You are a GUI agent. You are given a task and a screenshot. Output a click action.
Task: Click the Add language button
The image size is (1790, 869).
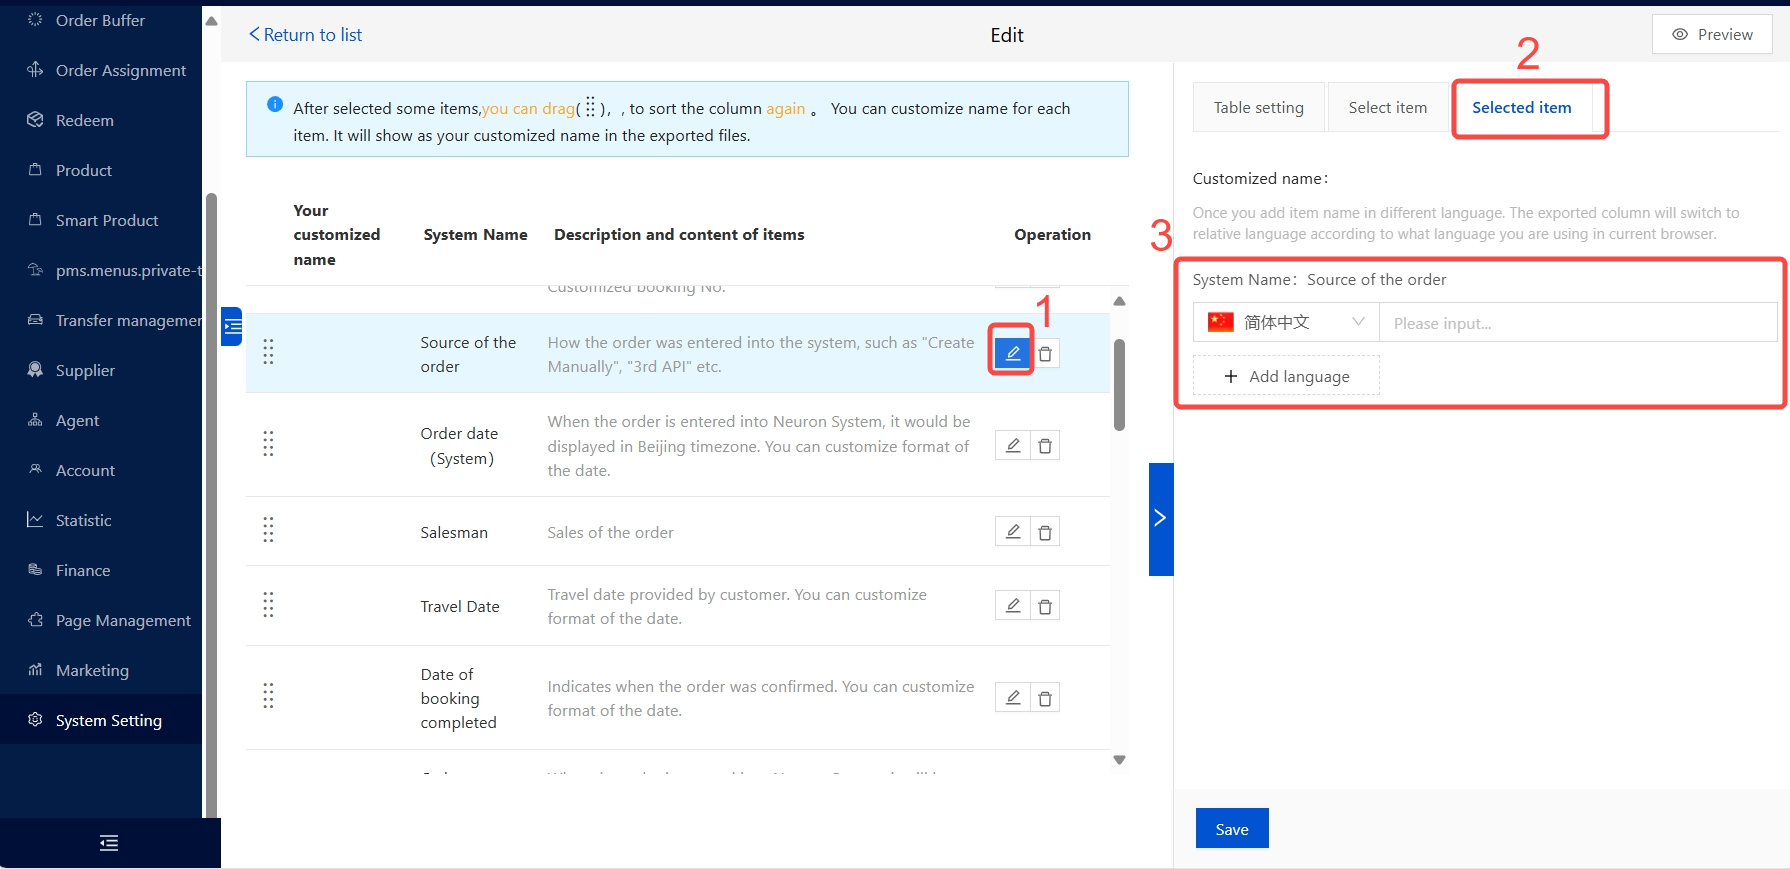click(1286, 376)
